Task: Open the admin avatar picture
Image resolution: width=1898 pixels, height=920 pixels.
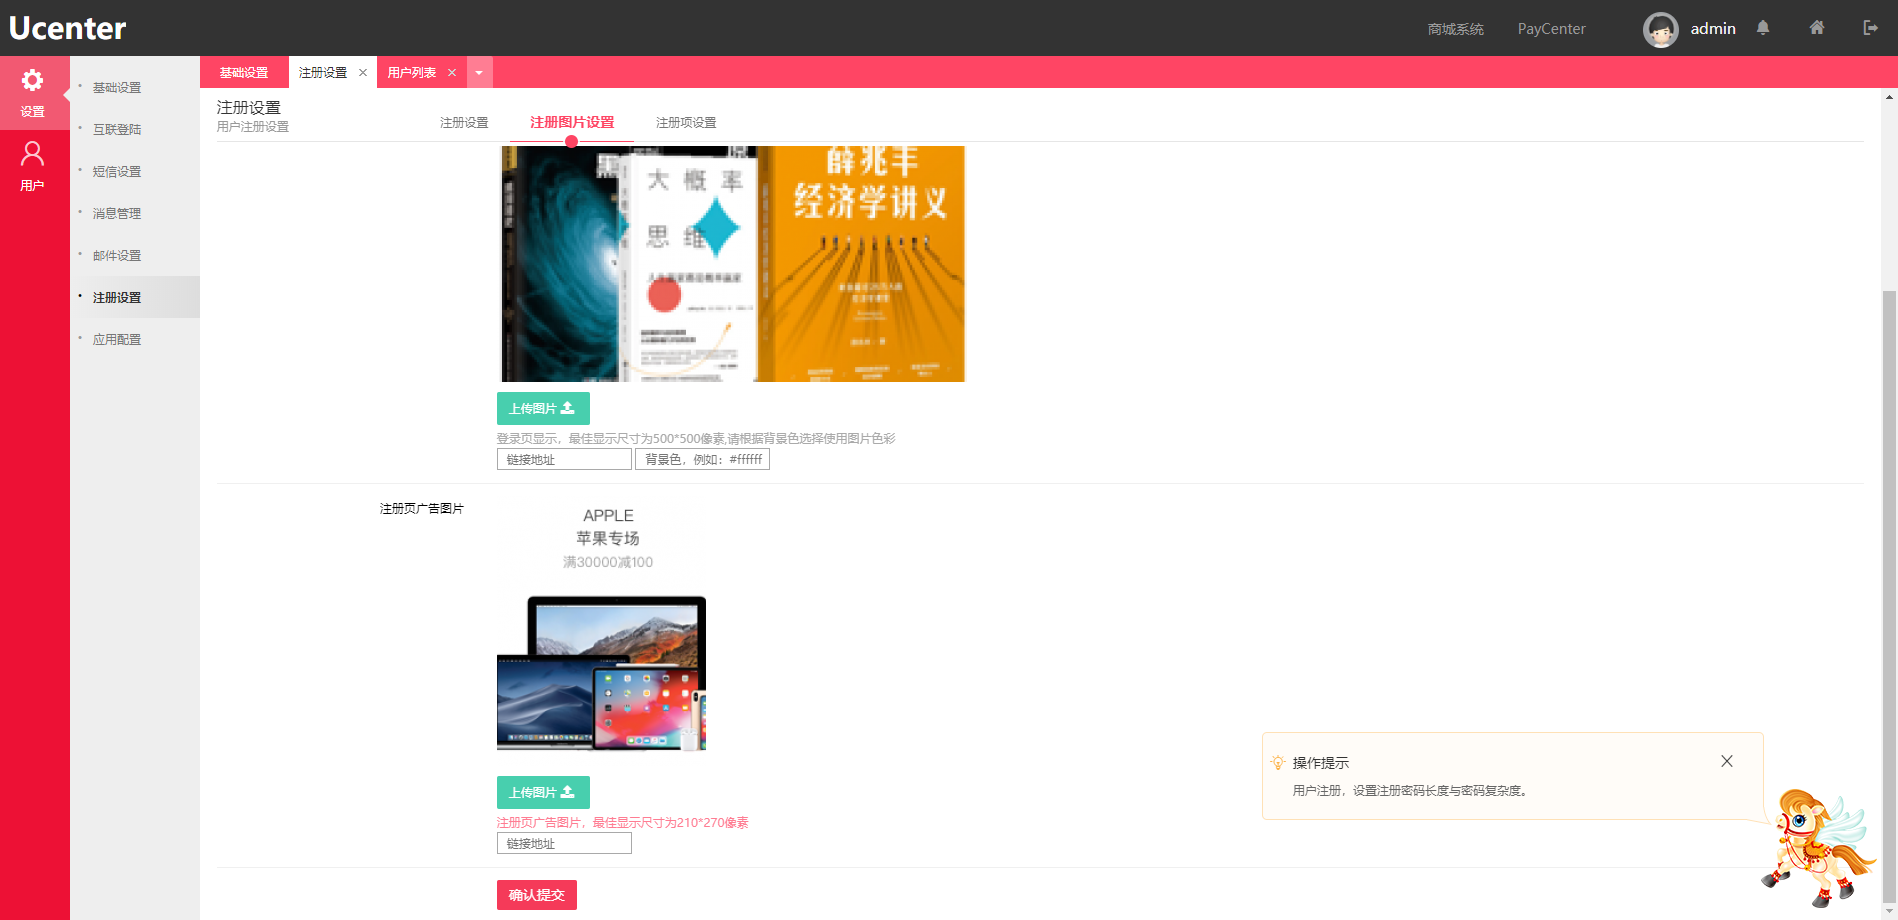Action: [1661, 29]
